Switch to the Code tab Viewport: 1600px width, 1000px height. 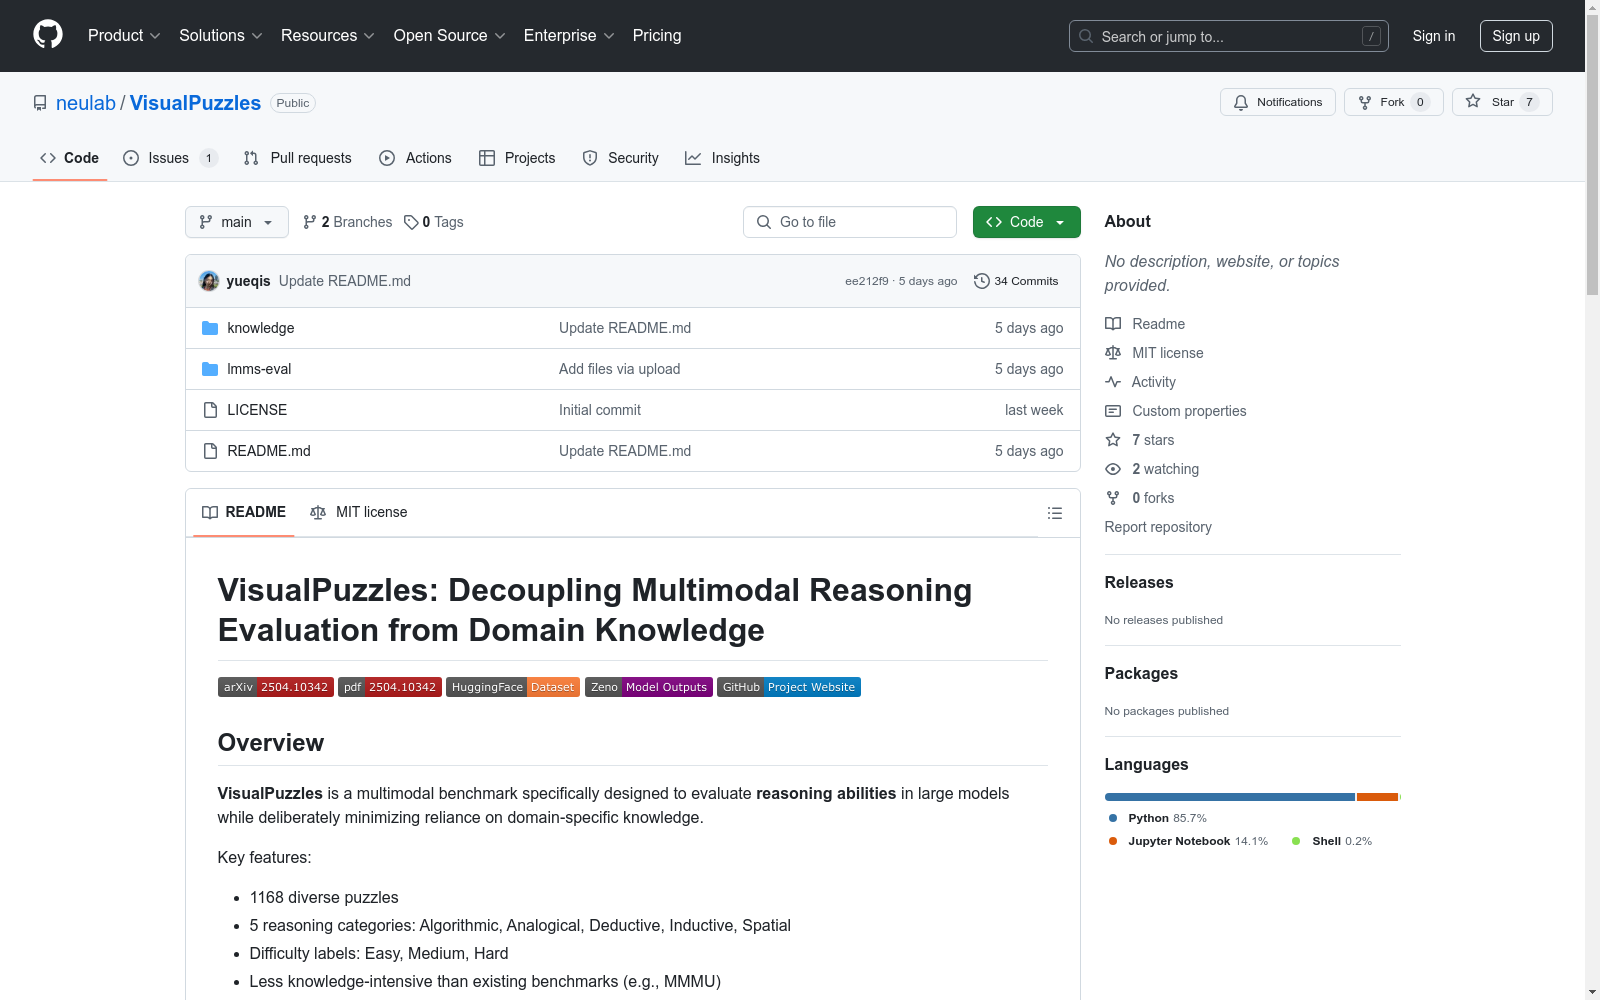click(x=70, y=158)
